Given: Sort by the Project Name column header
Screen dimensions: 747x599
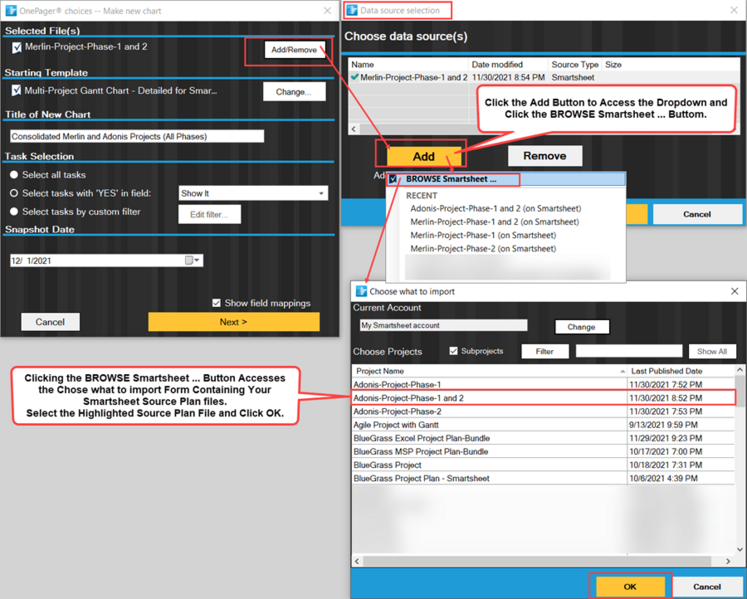Looking at the screenshot, I should pyautogui.click(x=489, y=371).
